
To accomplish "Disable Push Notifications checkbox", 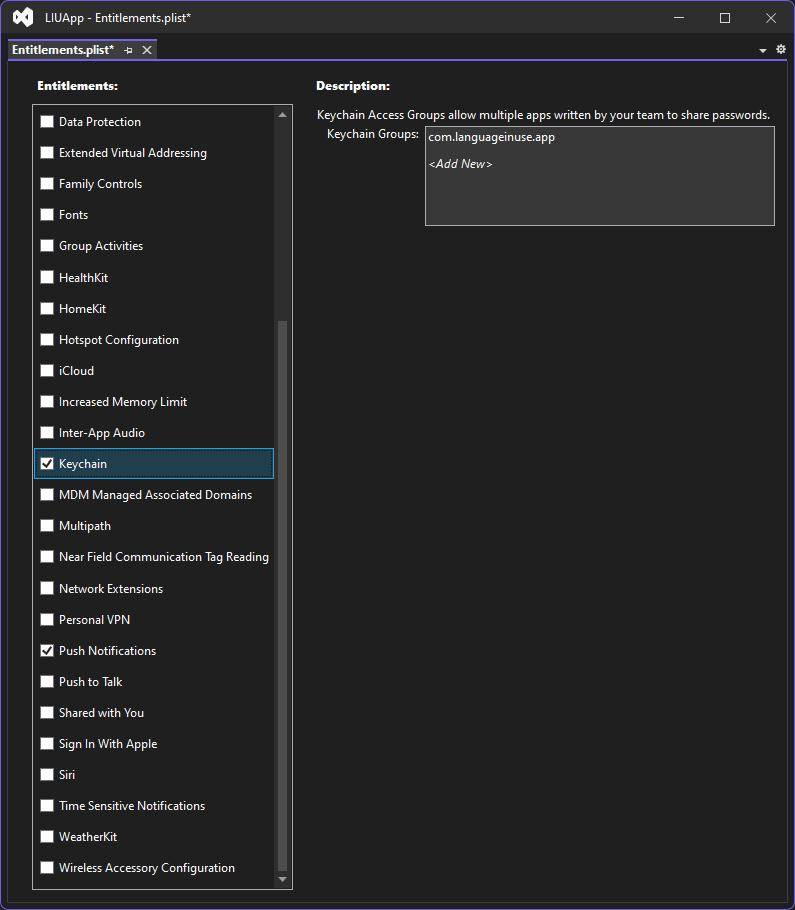I will (47, 651).
